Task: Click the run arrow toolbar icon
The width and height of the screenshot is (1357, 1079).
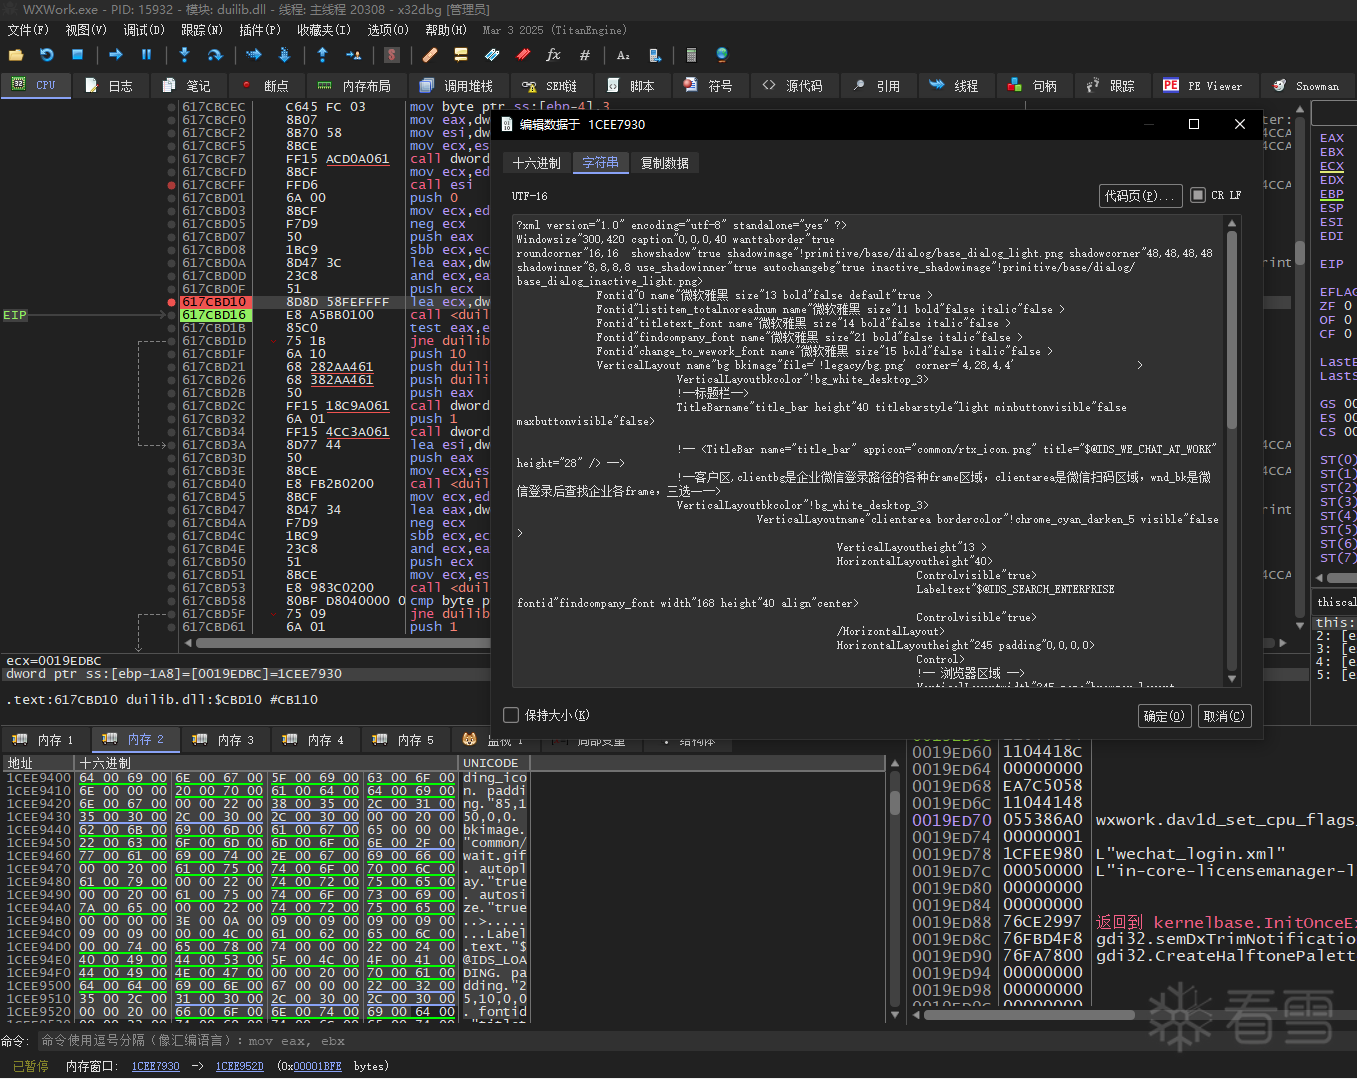Action: (x=115, y=55)
